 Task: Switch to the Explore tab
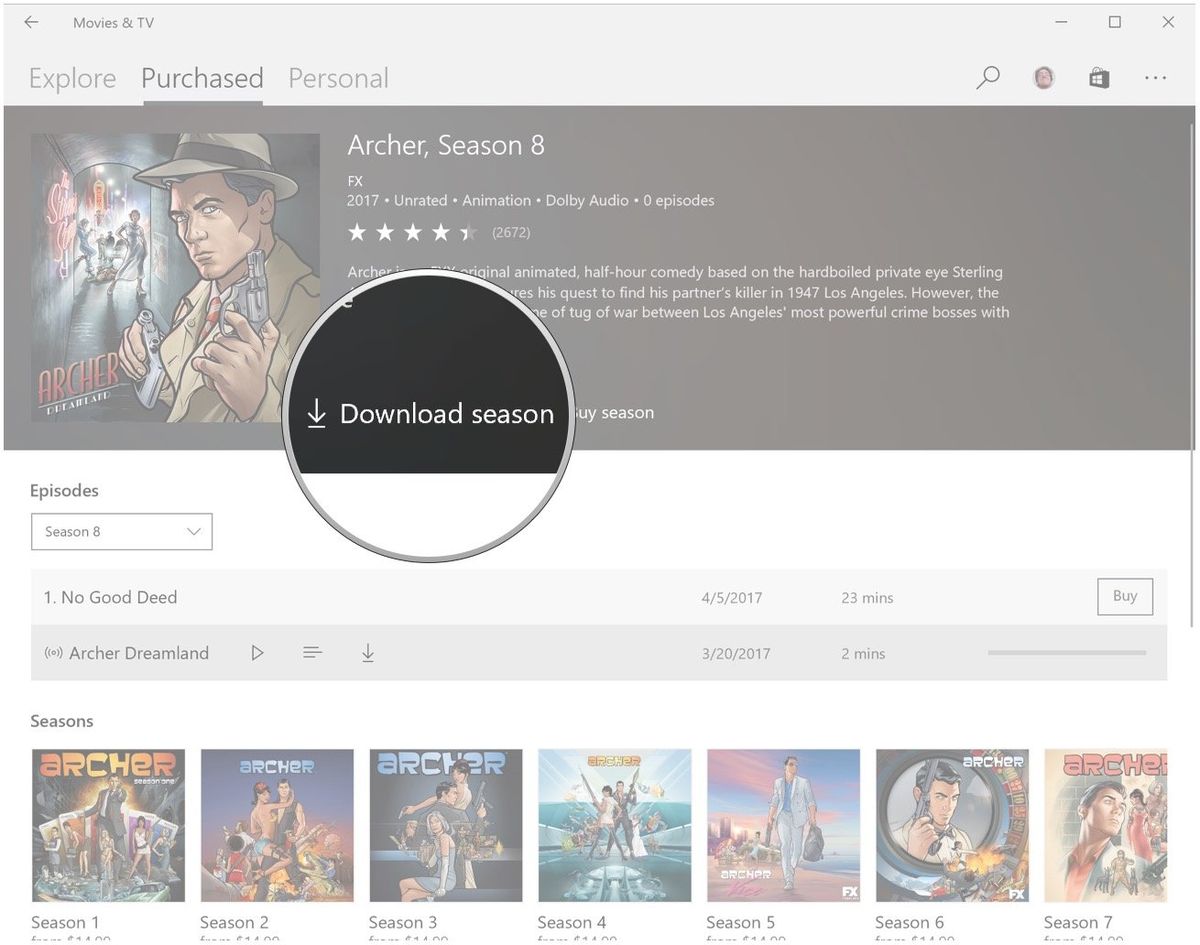pyautogui.click(x=71, y=77)
